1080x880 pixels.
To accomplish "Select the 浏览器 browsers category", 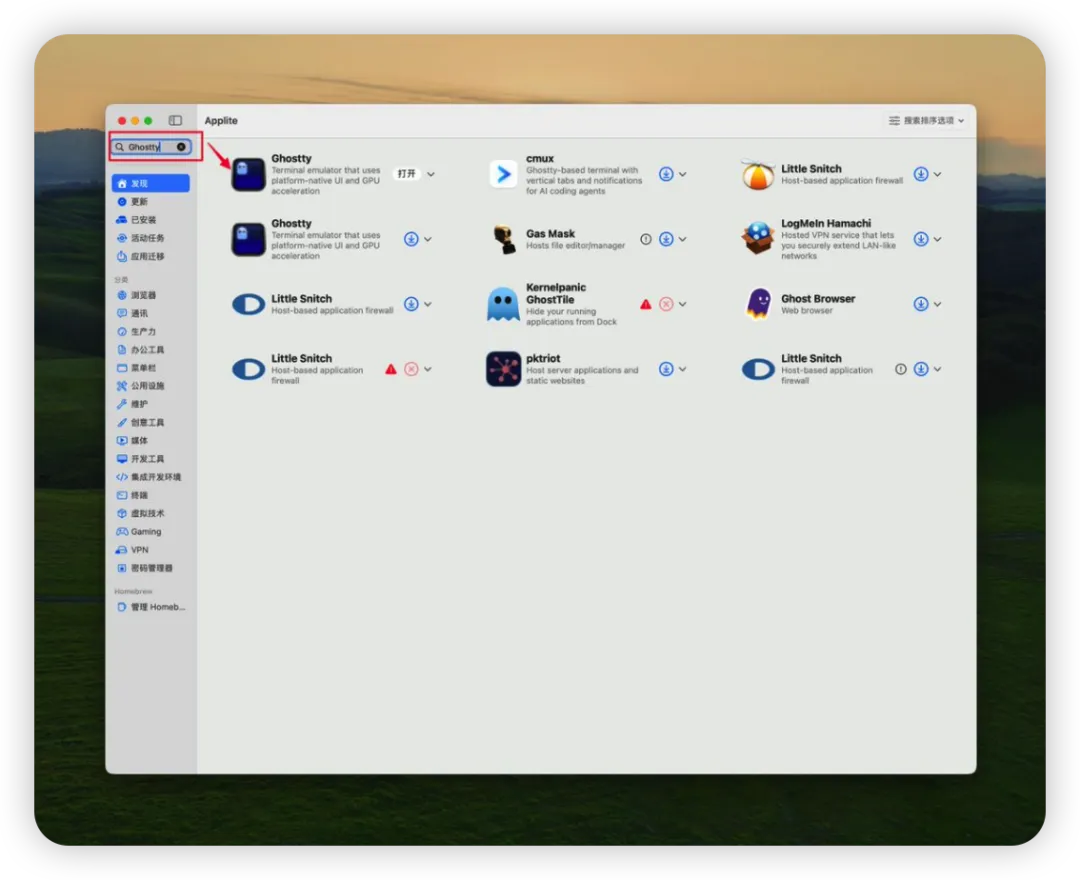I will pos(151,295).
